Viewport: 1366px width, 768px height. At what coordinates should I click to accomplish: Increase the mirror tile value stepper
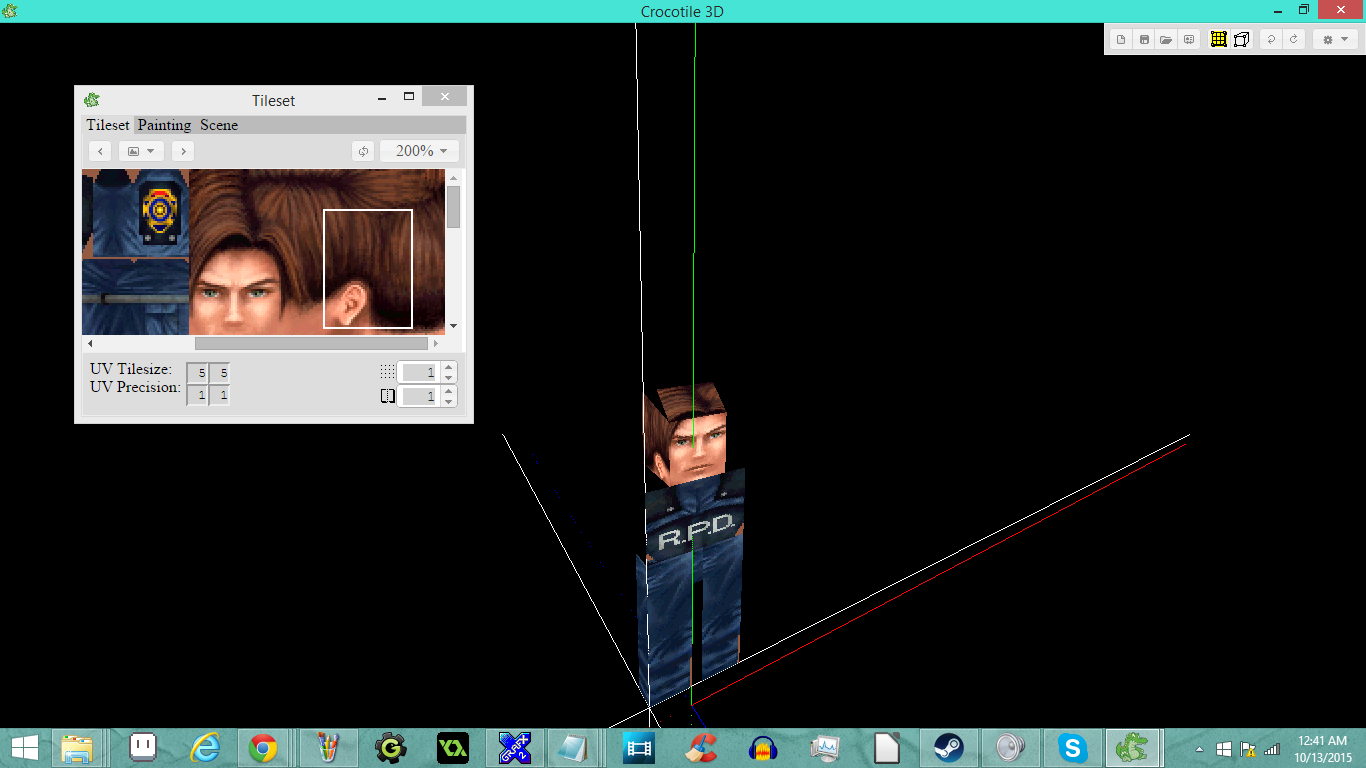(449, 391)
